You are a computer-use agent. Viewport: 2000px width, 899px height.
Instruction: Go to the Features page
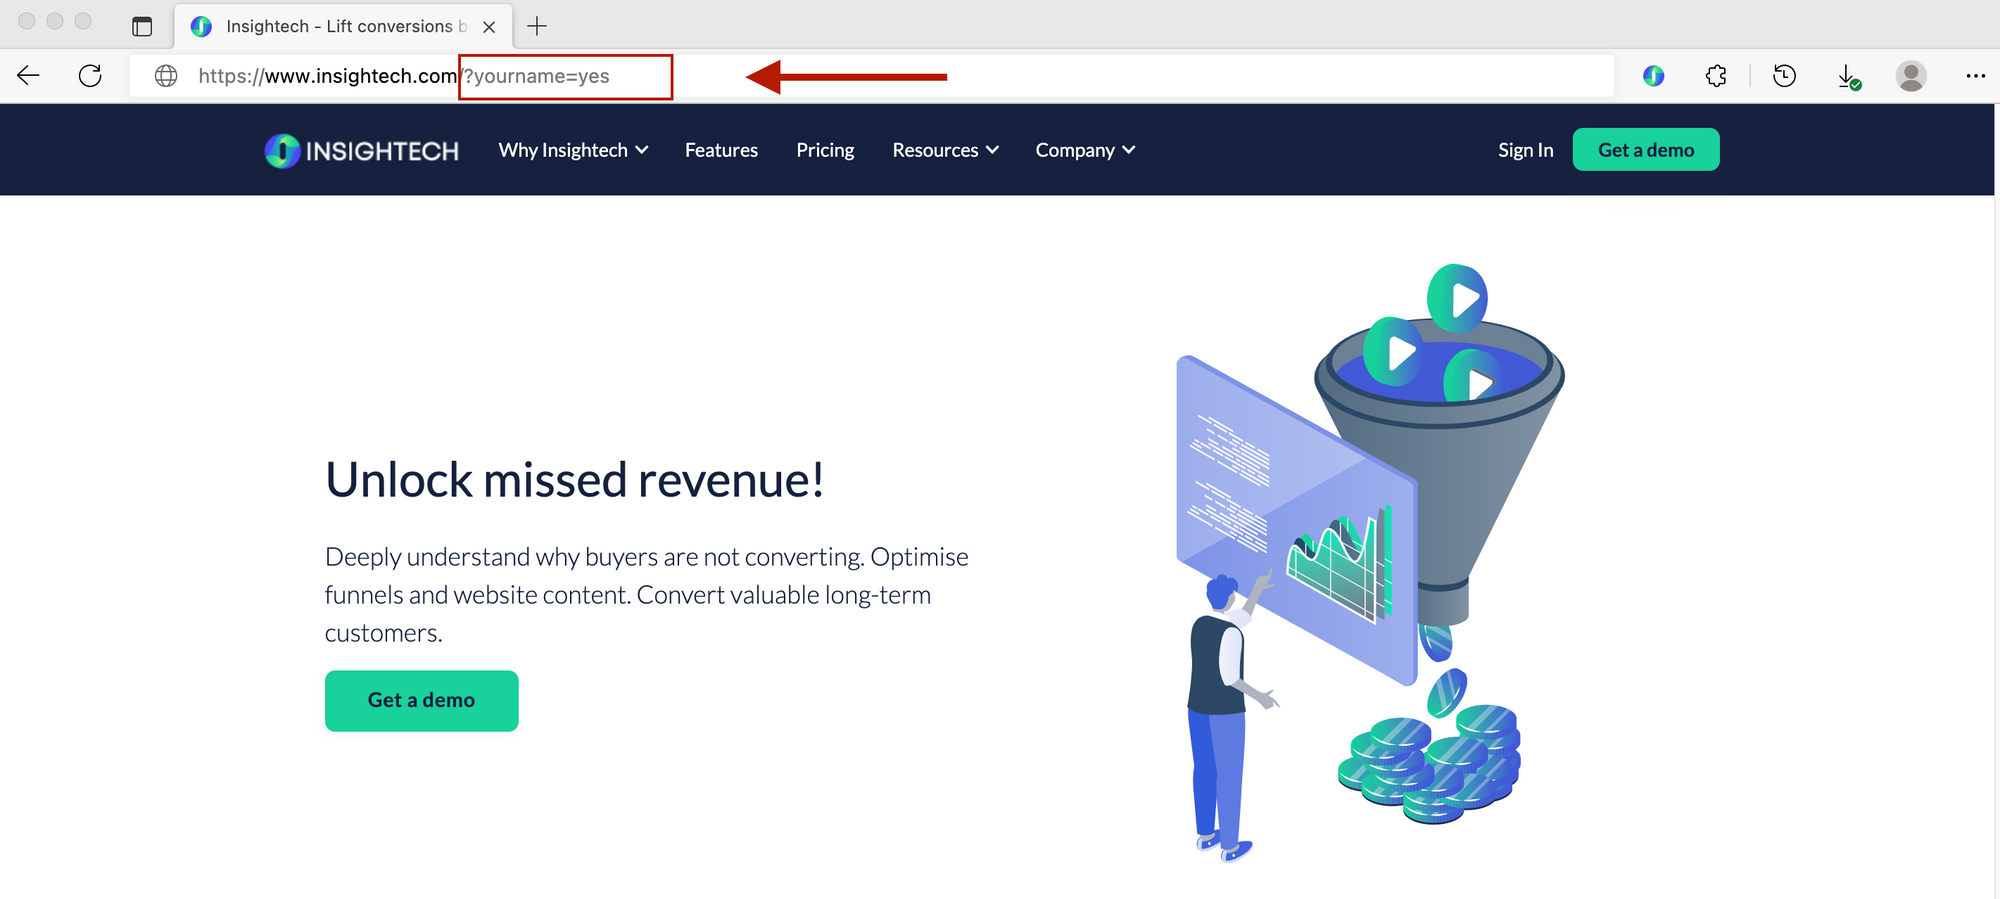pos(721,150)
